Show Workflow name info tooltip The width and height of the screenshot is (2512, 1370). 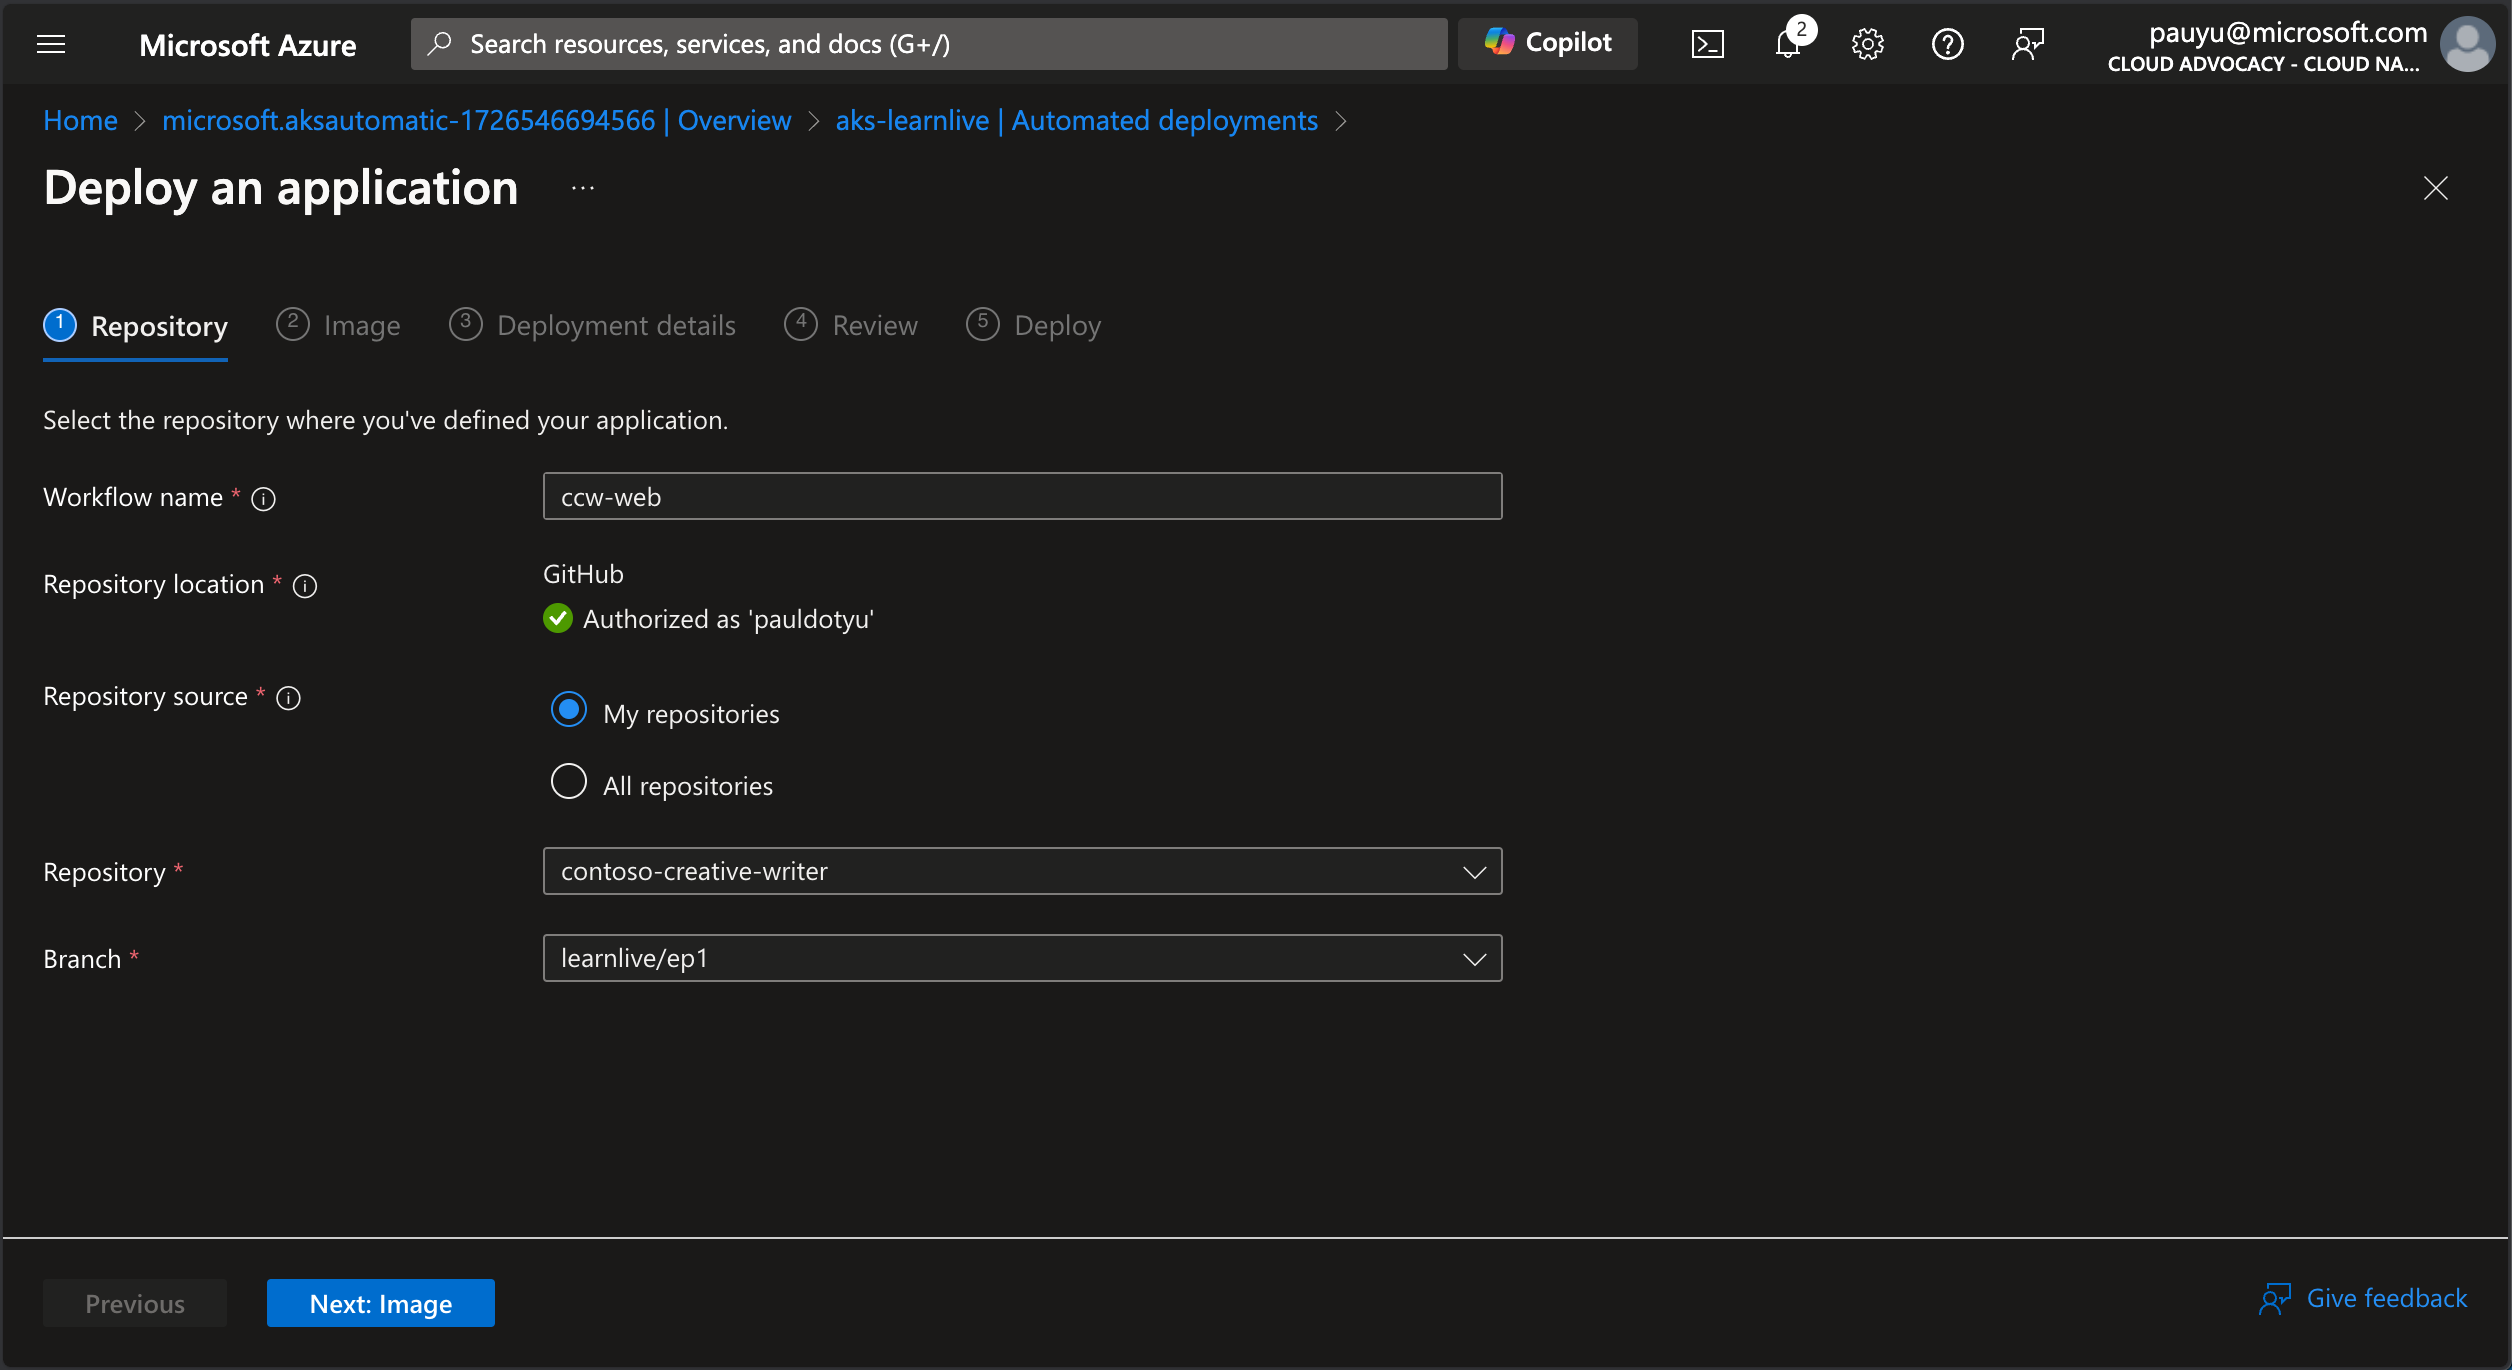tap(263, 499)
